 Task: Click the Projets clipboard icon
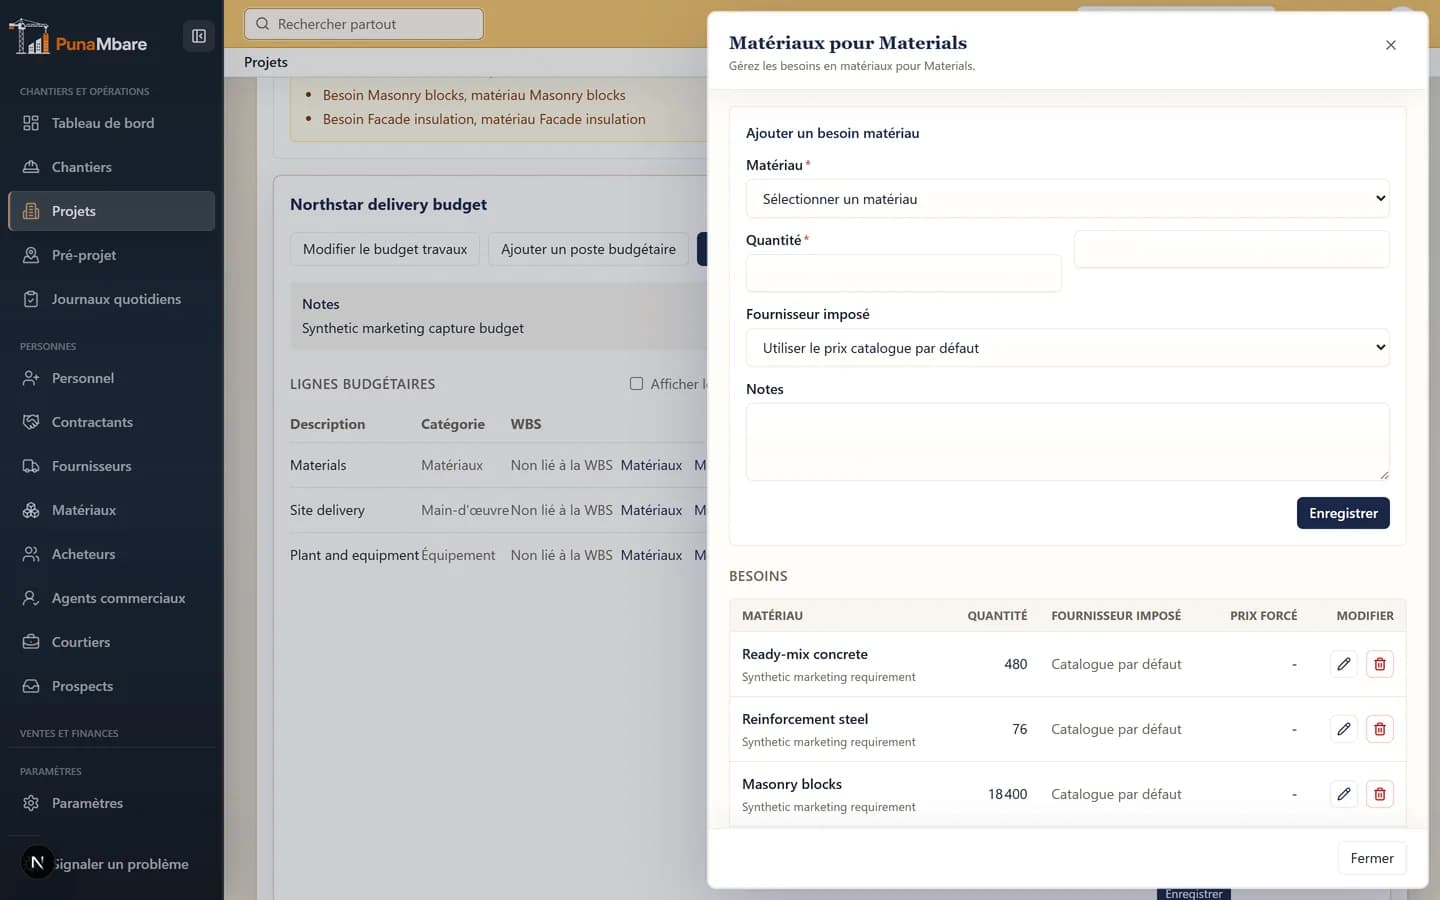[31, 211]
